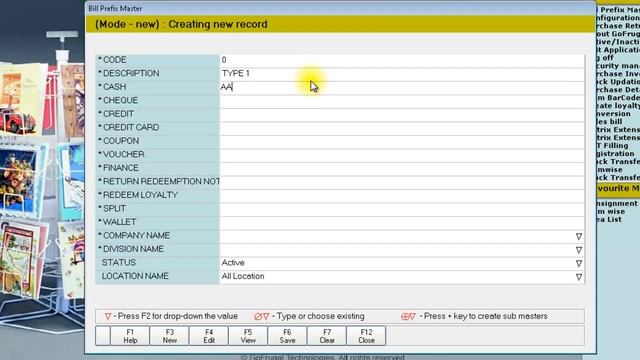Click into the COUPON field
Viewport: 640px width, 360px height.
tap(402, 141)
